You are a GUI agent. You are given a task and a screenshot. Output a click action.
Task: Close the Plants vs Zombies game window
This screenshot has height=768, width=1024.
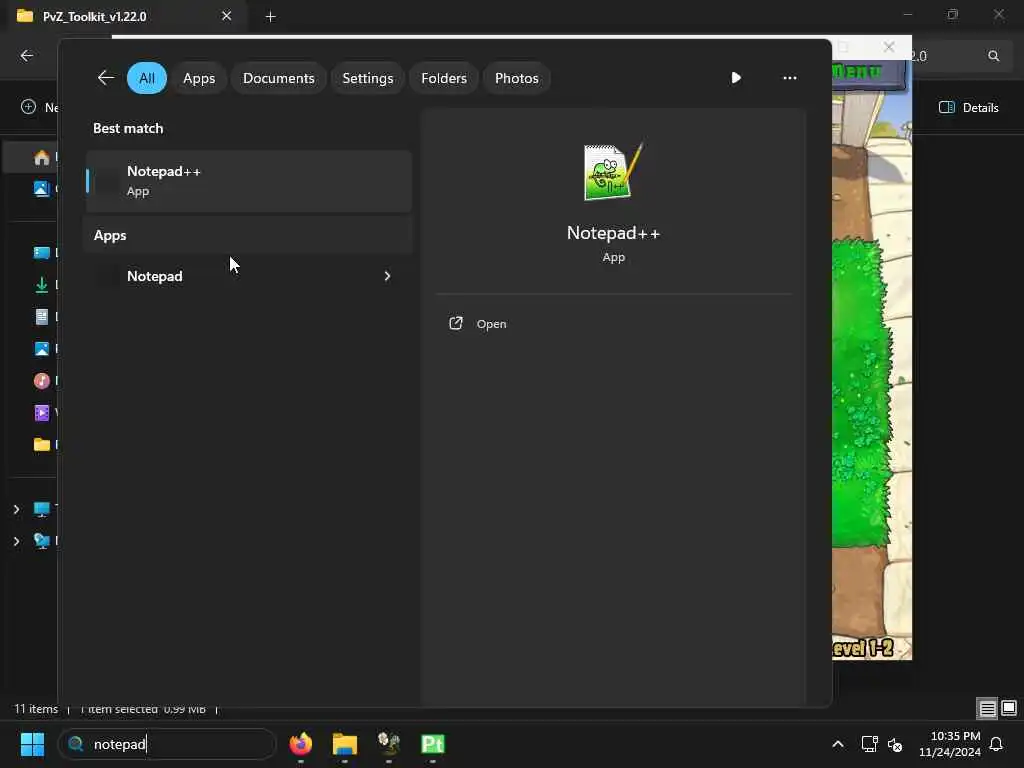coord(889,47)
